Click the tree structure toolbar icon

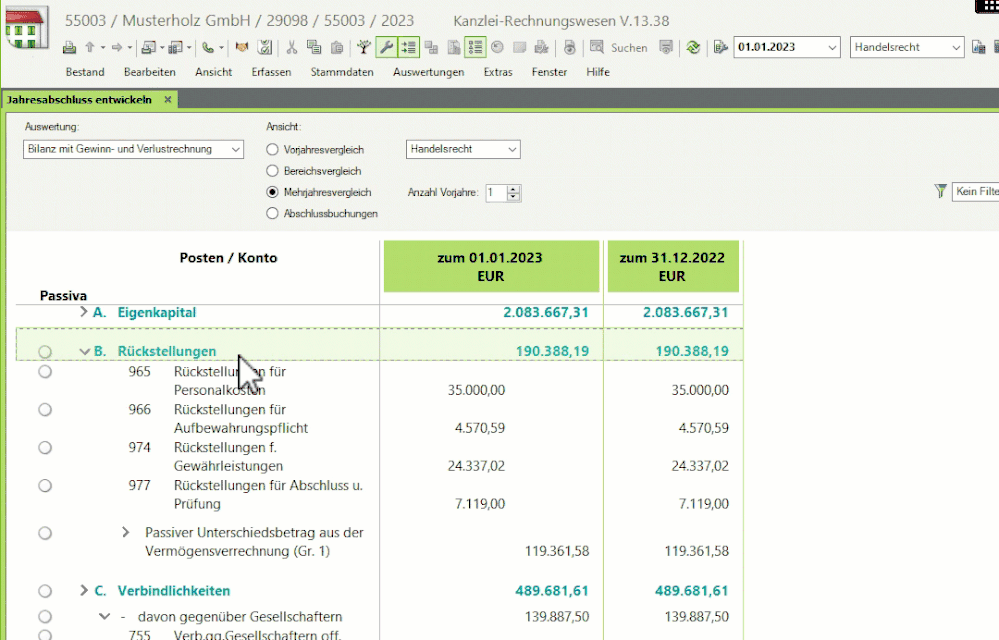[364, 47]
